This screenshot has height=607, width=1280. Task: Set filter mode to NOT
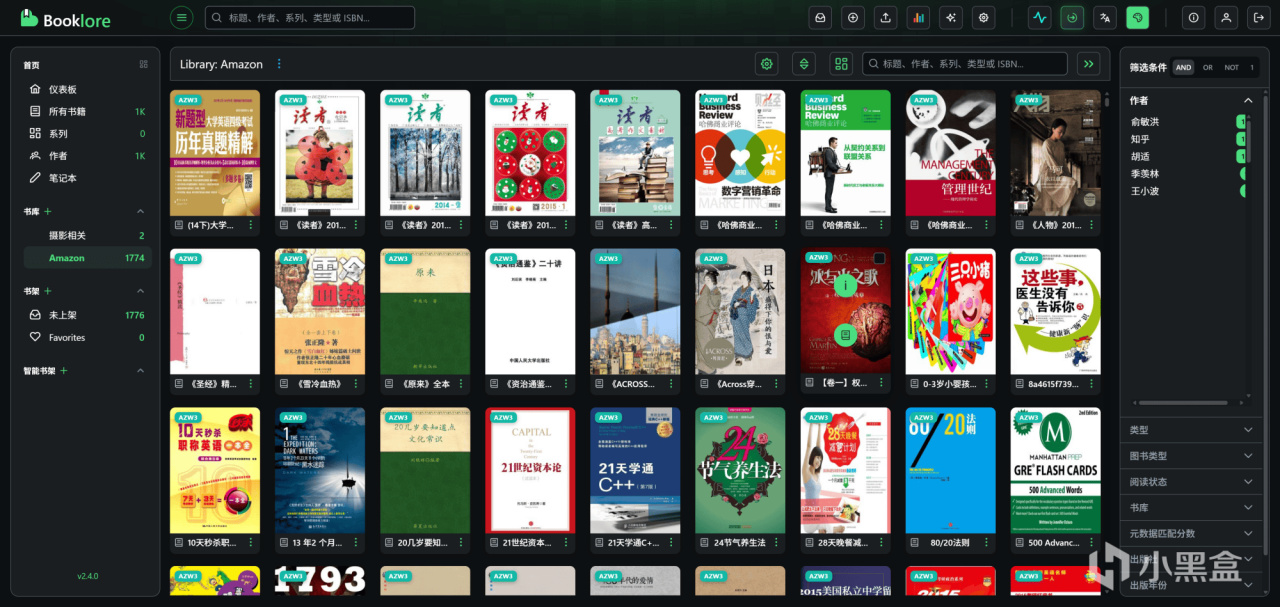coord(1231,67)
